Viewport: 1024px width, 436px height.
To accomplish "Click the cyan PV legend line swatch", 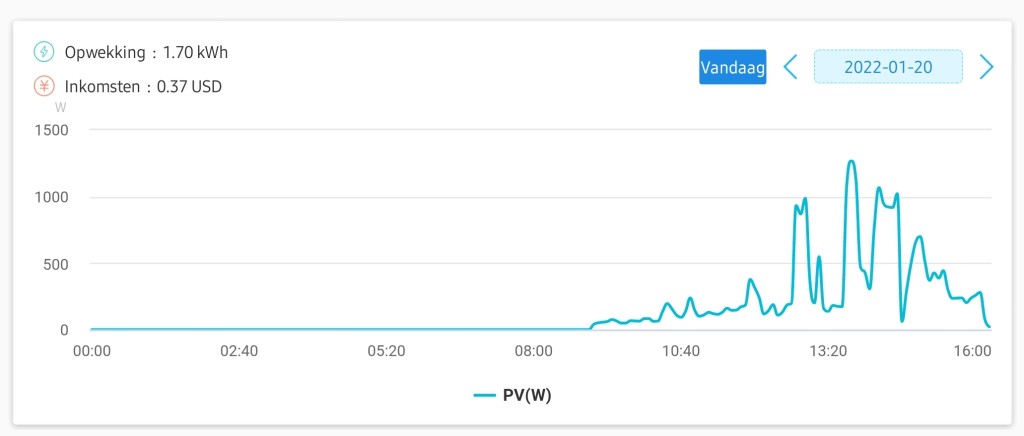I will [485, 395].
